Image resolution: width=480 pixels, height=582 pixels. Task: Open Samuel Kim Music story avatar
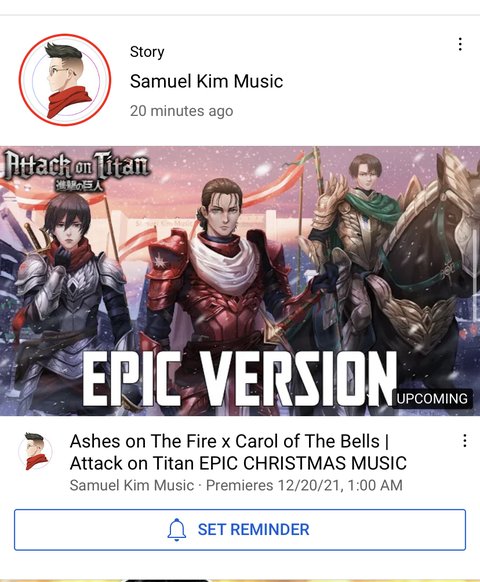65,80
